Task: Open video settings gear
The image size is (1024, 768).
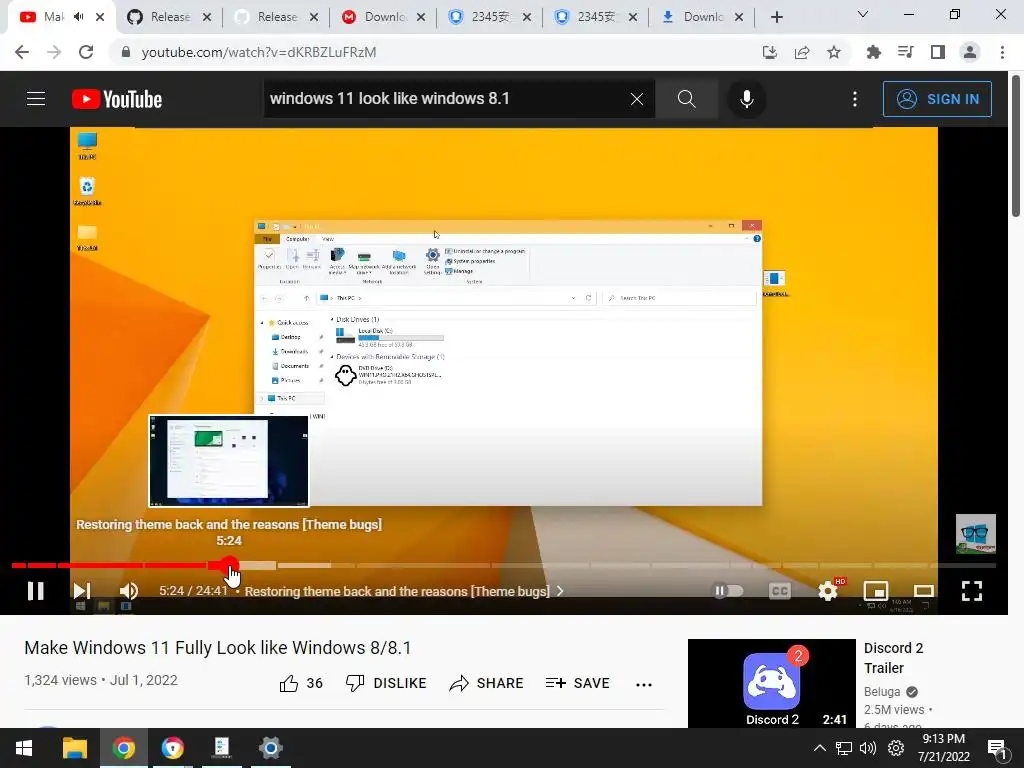Action: tap(828, 591)
